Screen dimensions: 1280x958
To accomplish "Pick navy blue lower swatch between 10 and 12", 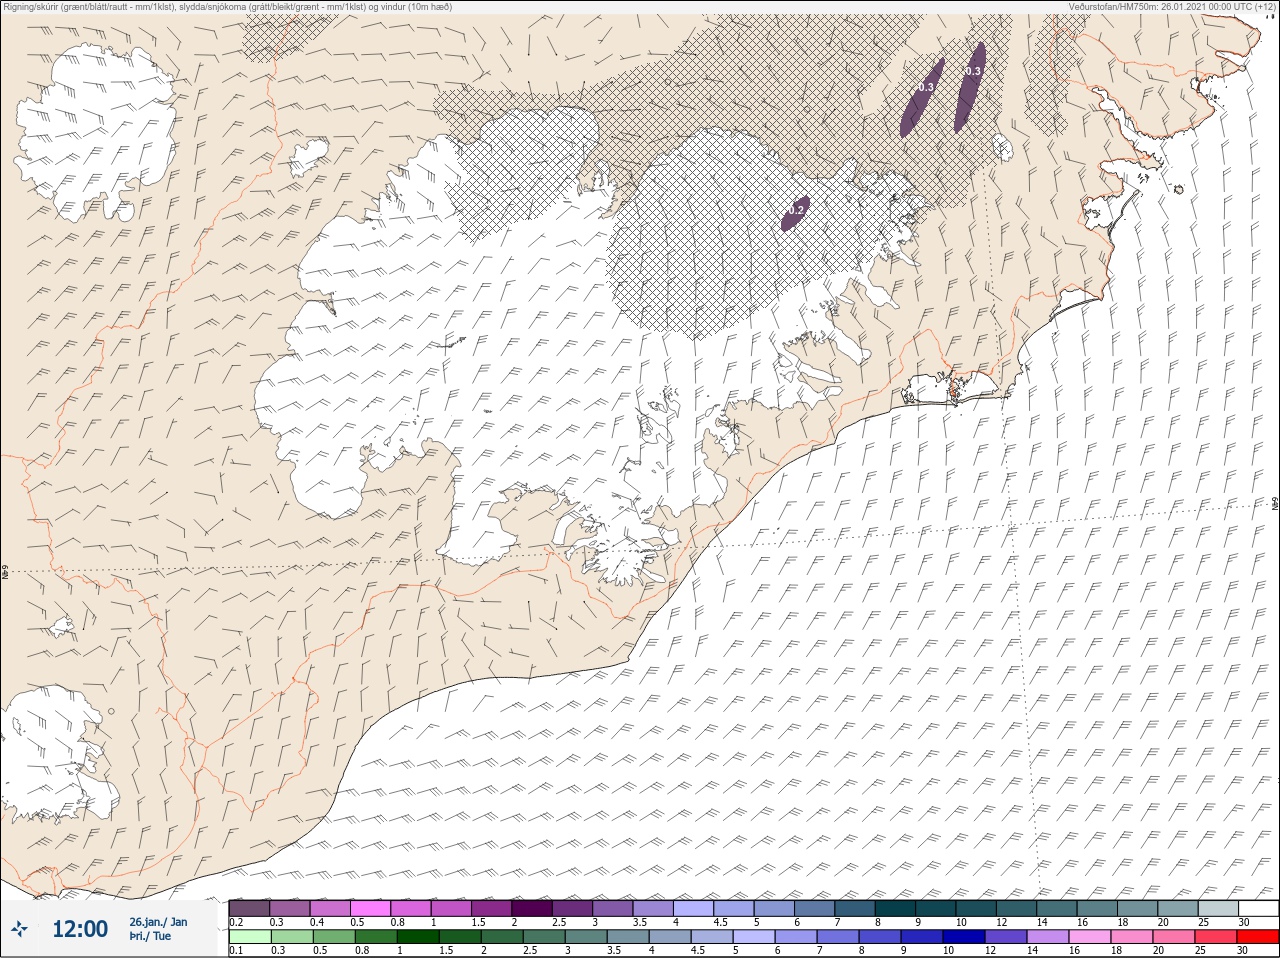I will pos(964,938).
